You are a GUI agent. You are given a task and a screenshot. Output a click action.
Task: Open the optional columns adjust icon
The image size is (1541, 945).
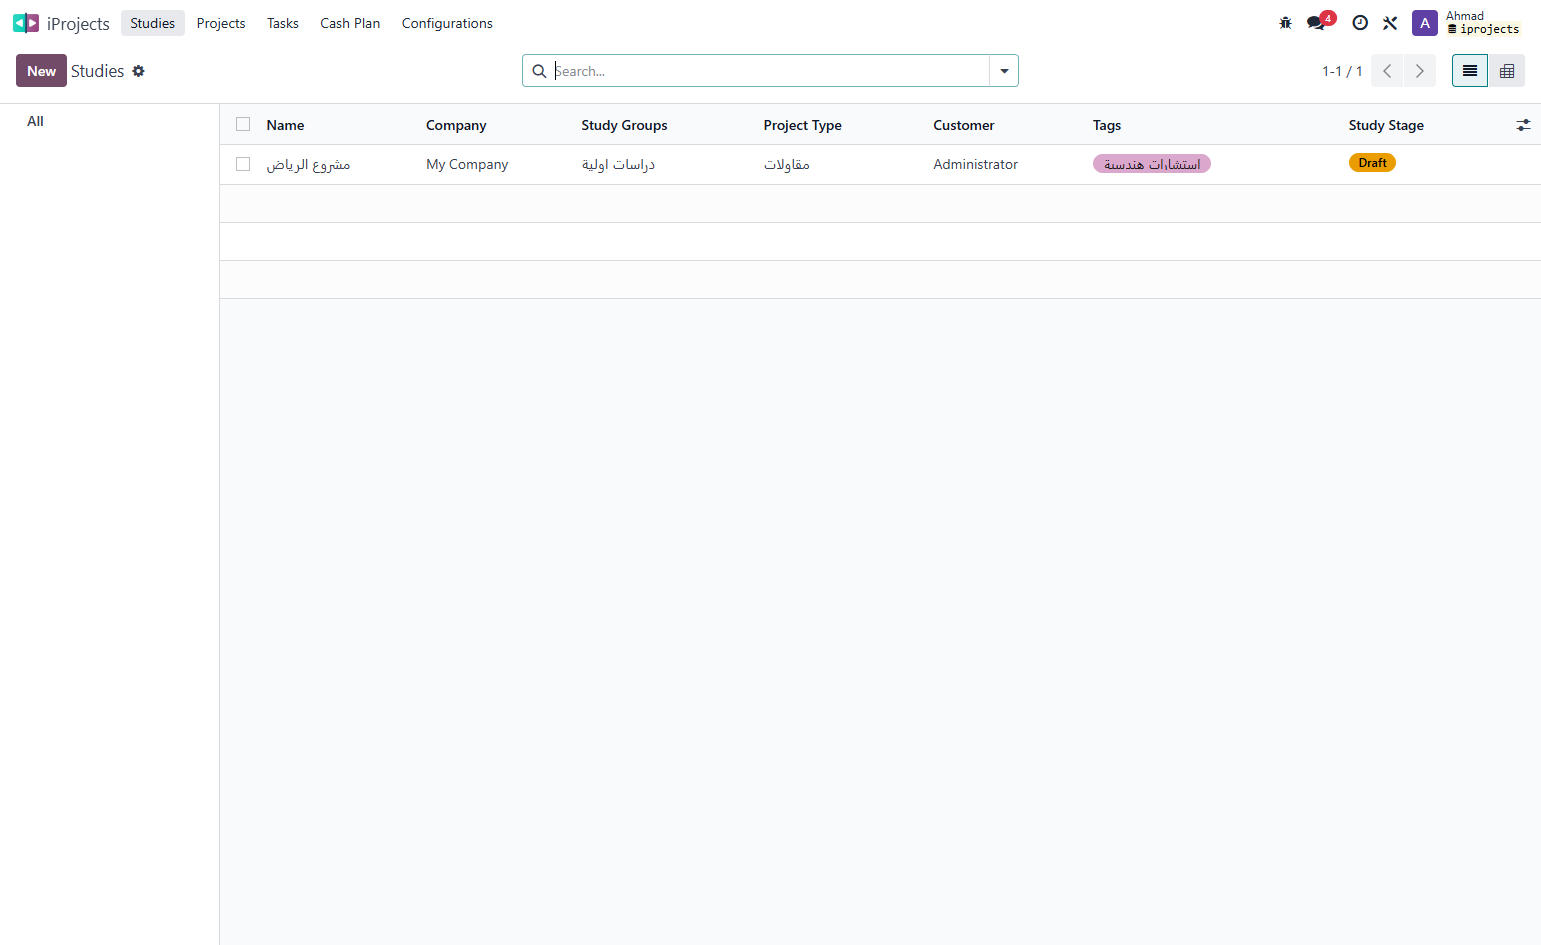[1523, 125]
